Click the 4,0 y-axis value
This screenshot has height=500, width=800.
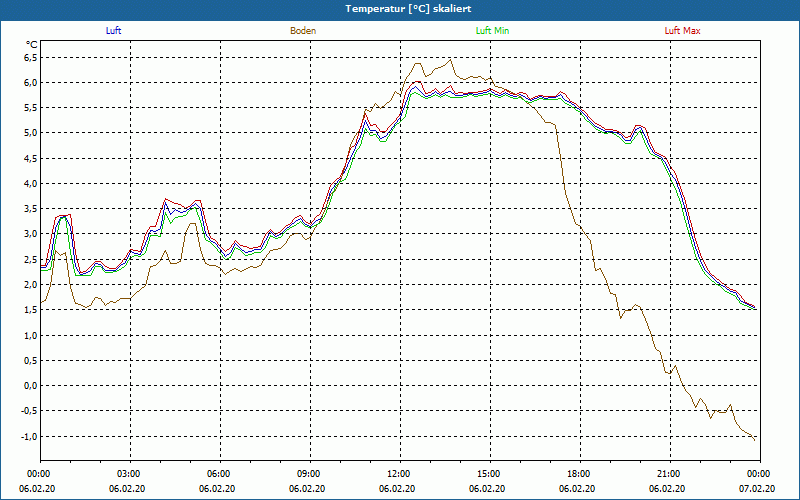(31, 184)
